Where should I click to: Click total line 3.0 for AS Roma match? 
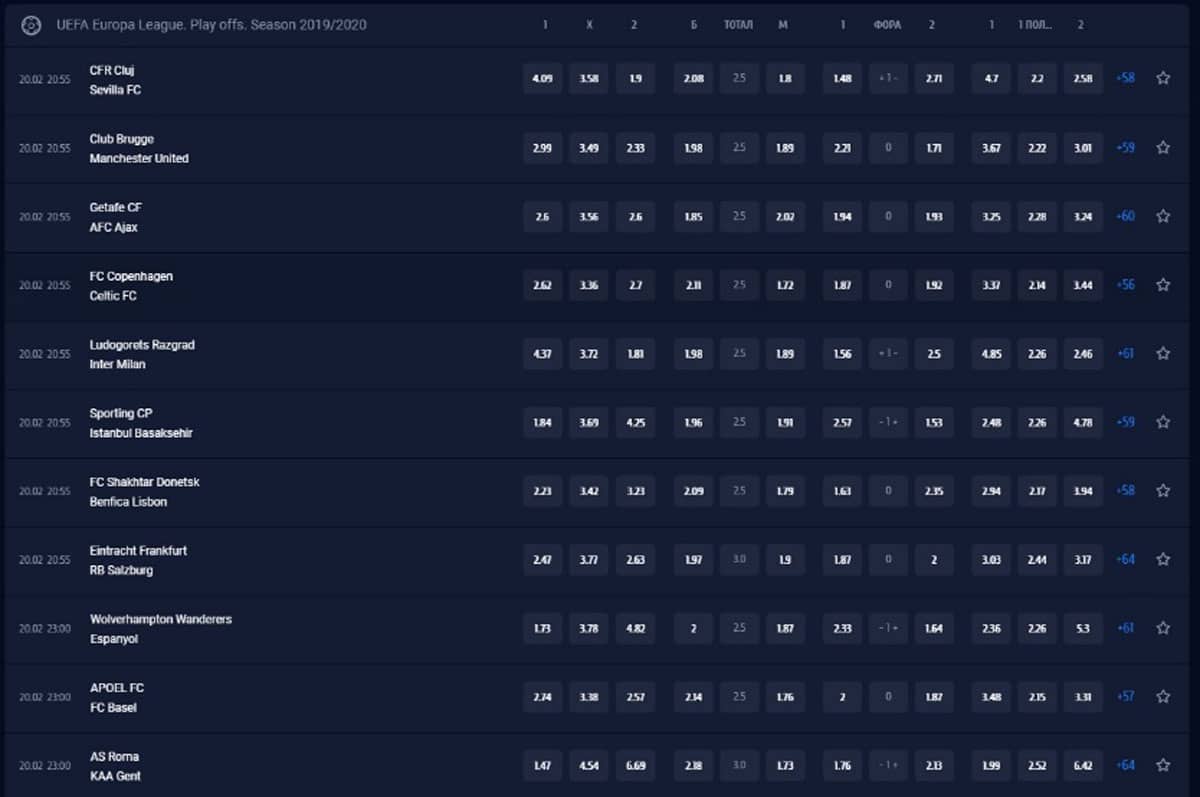739,765
